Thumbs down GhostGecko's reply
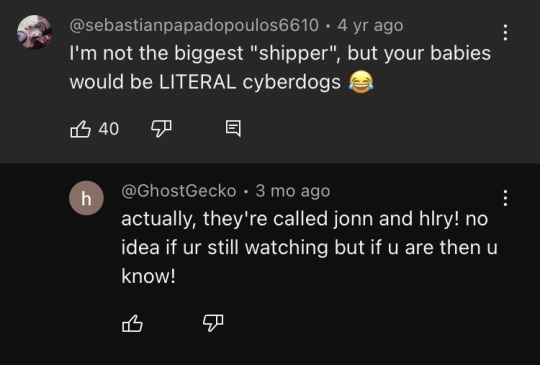Screen dimensions: 540x365 213,323
